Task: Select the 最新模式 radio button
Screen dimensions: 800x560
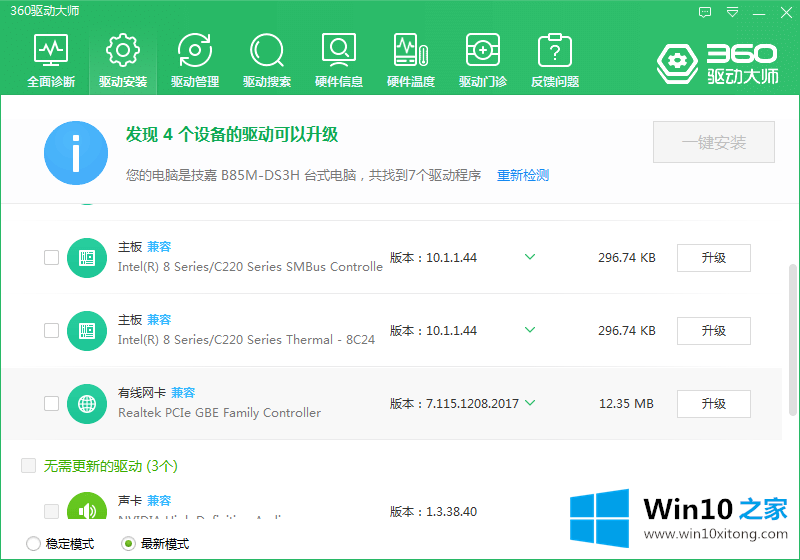Action: point(129,544)
